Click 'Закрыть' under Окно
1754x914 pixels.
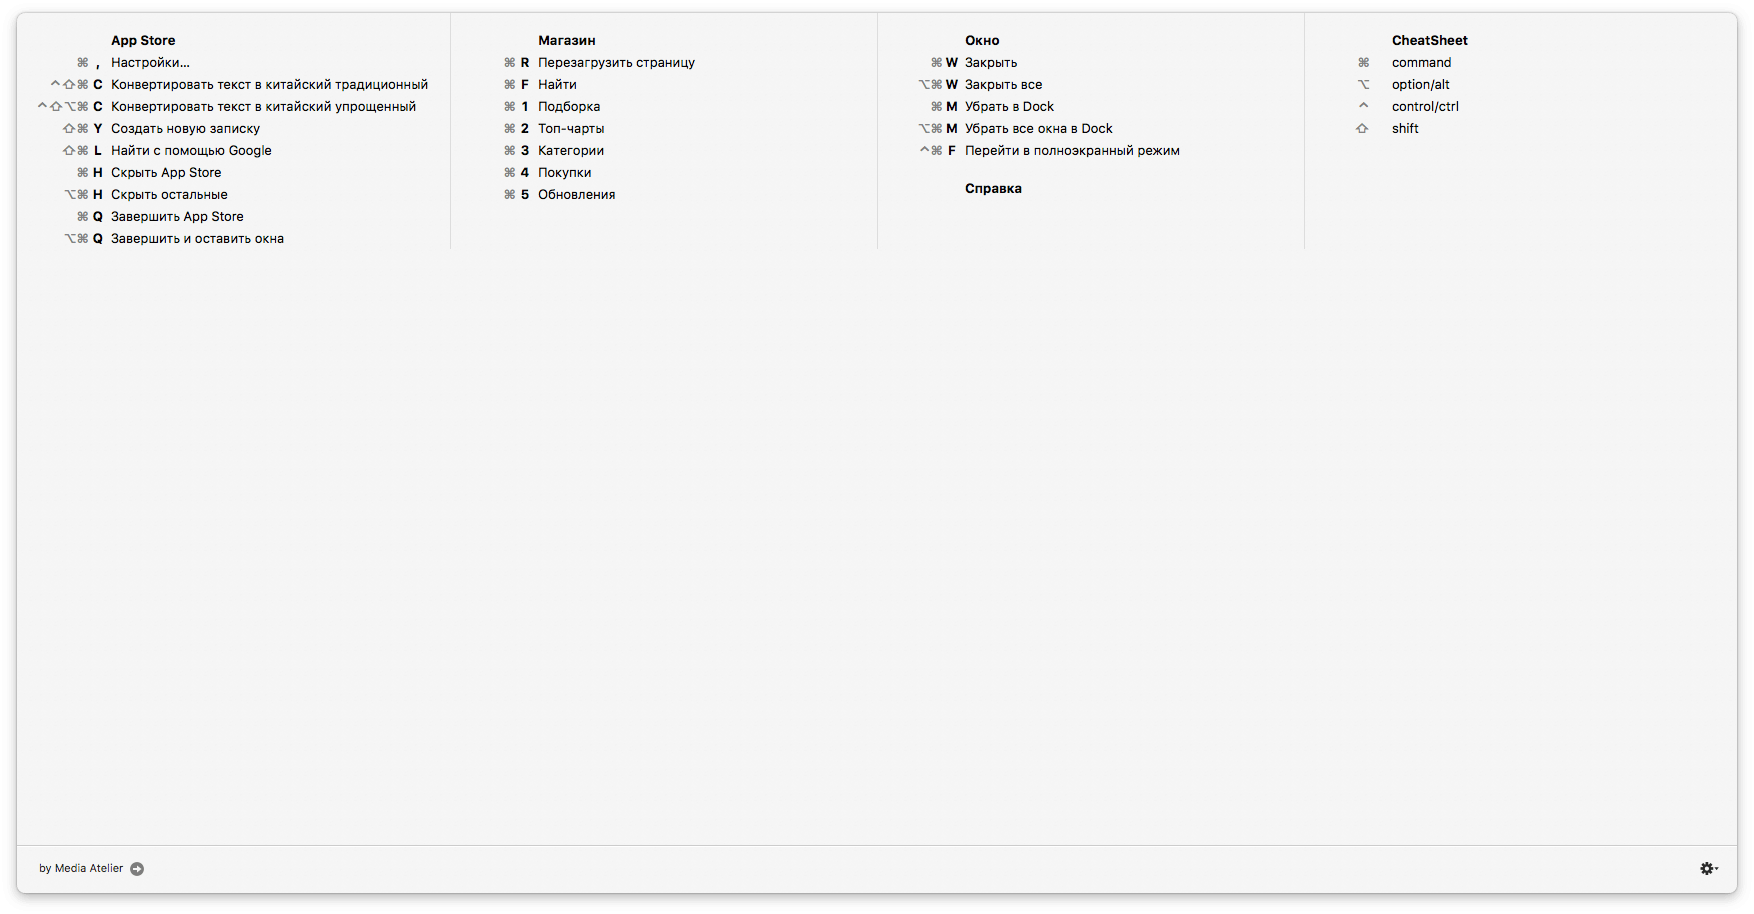click(x=991, y=62)
